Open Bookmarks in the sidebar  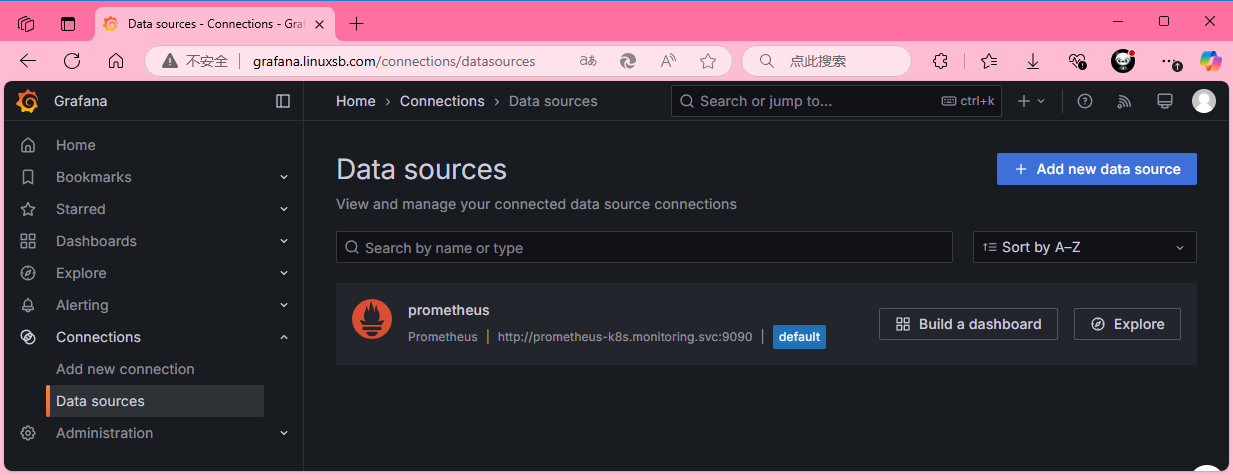[94, 177]
